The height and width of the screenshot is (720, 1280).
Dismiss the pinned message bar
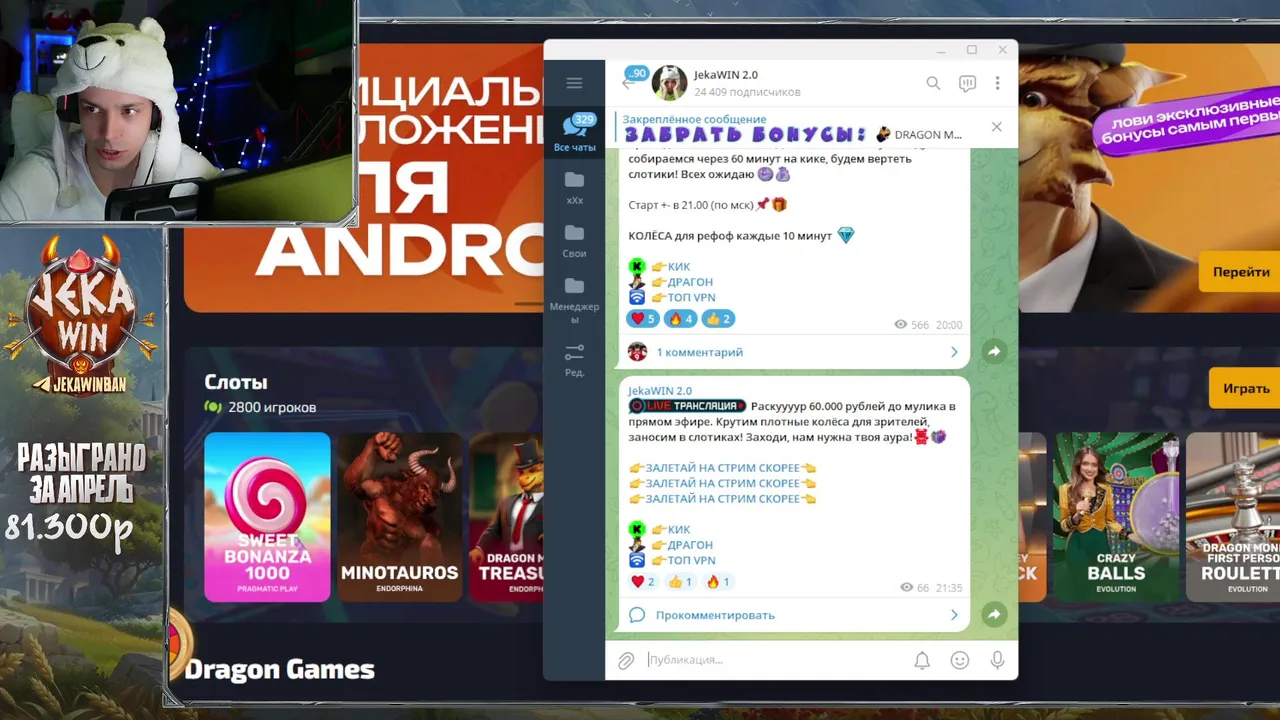click(996, 127)
